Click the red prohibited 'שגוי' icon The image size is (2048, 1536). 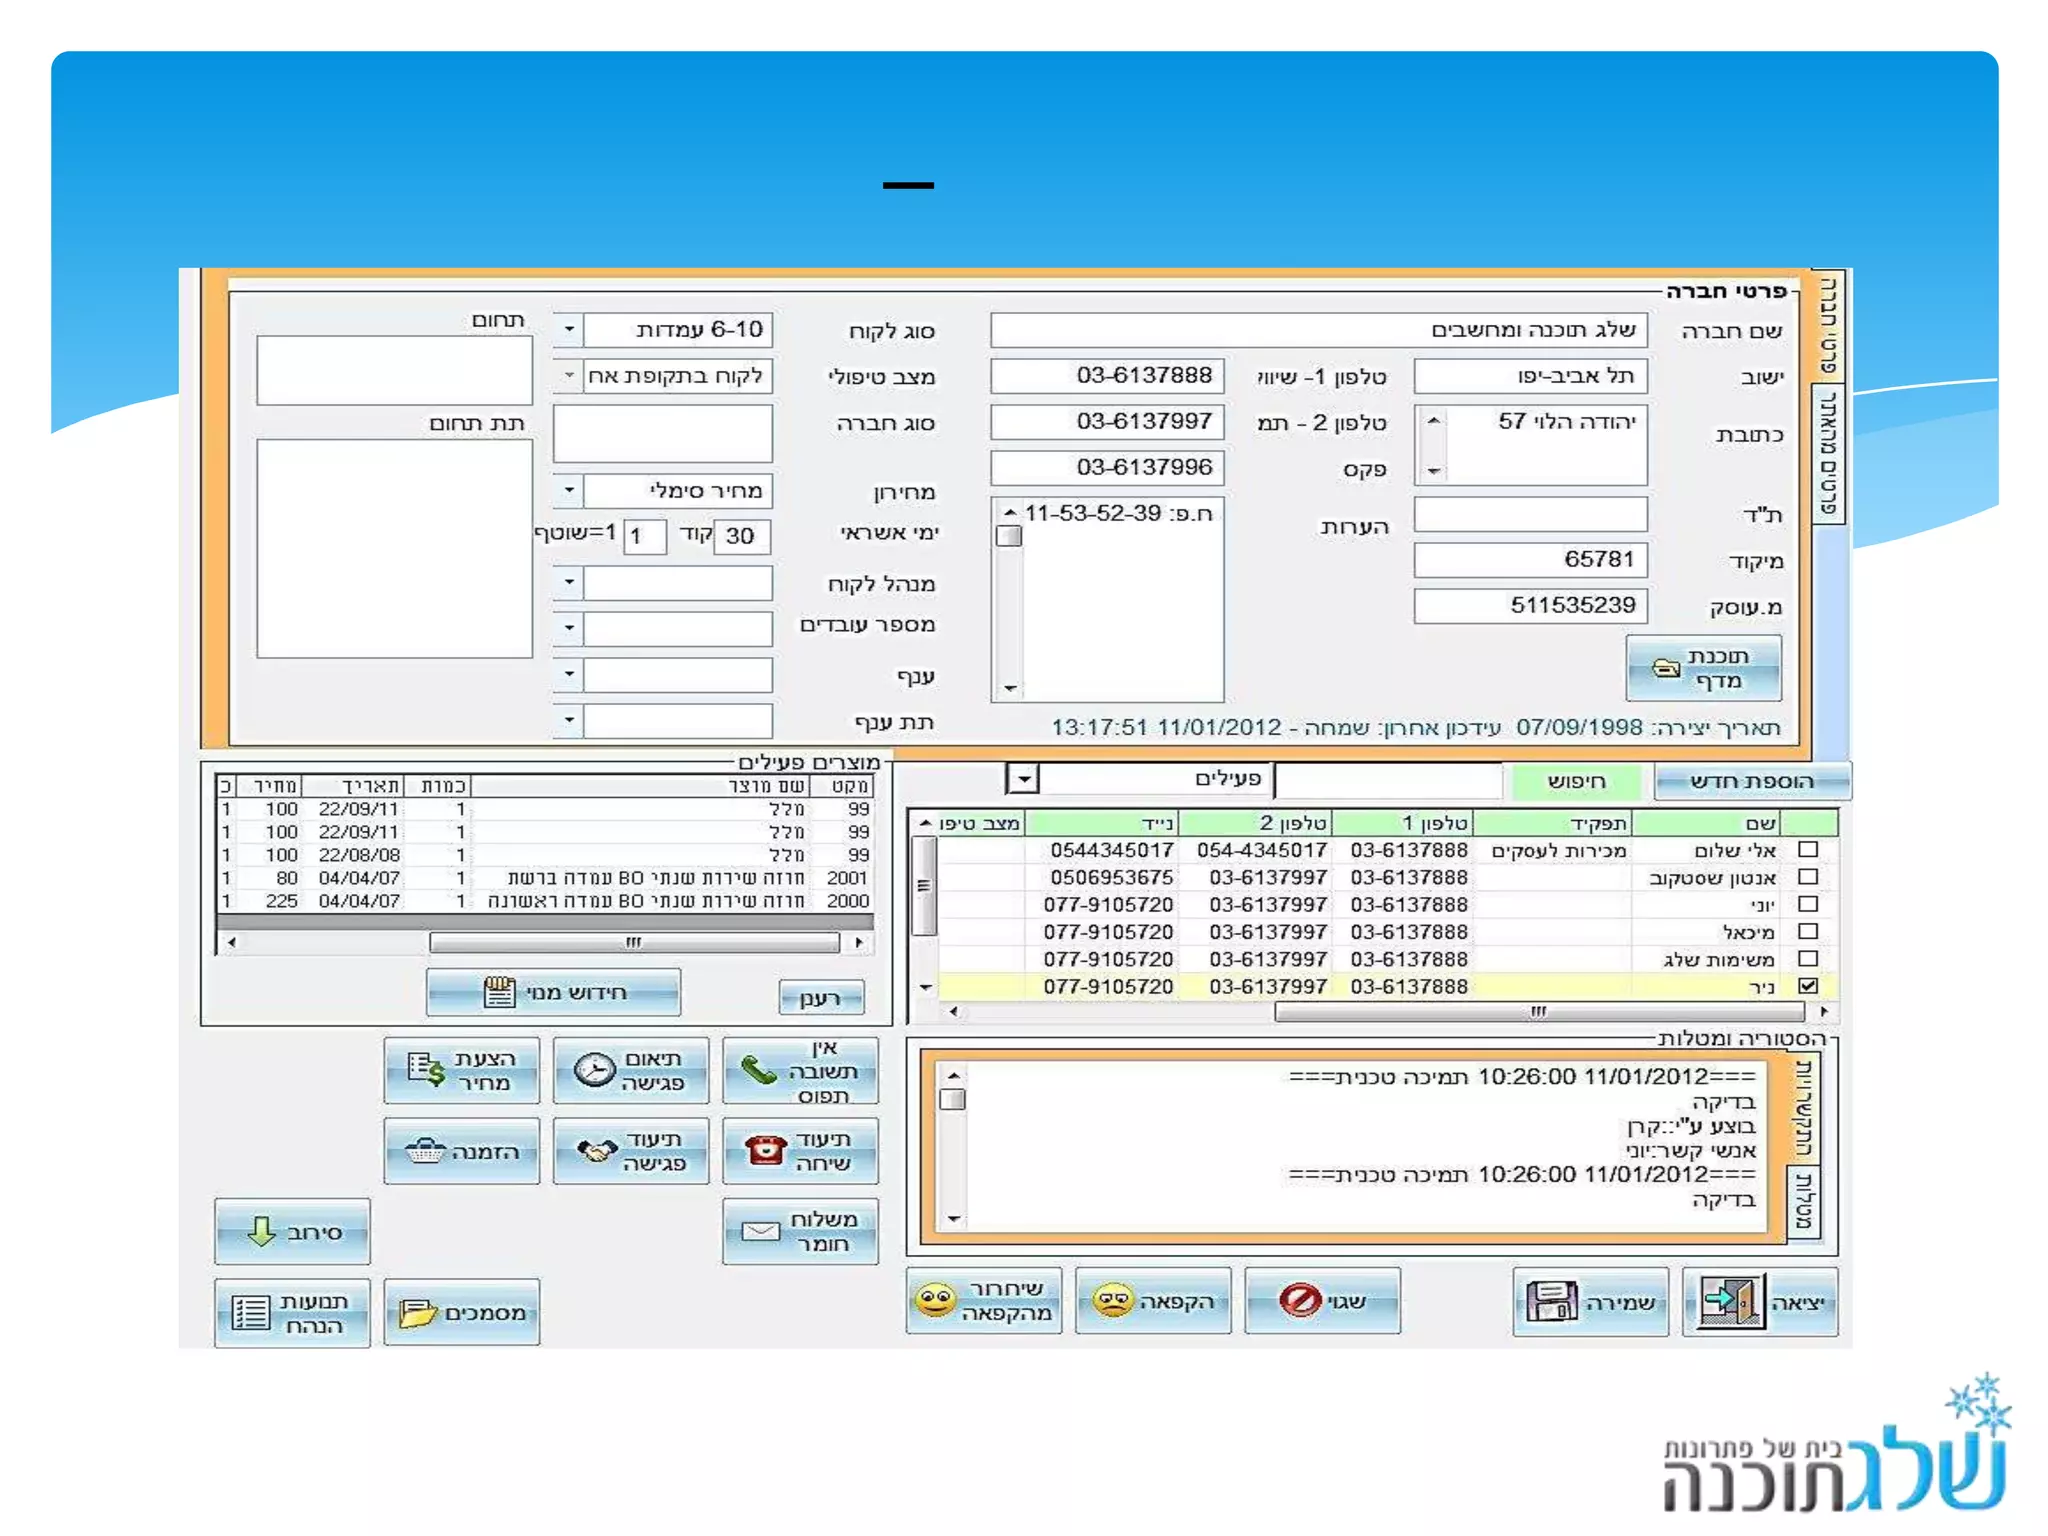pos(1300,1300)
